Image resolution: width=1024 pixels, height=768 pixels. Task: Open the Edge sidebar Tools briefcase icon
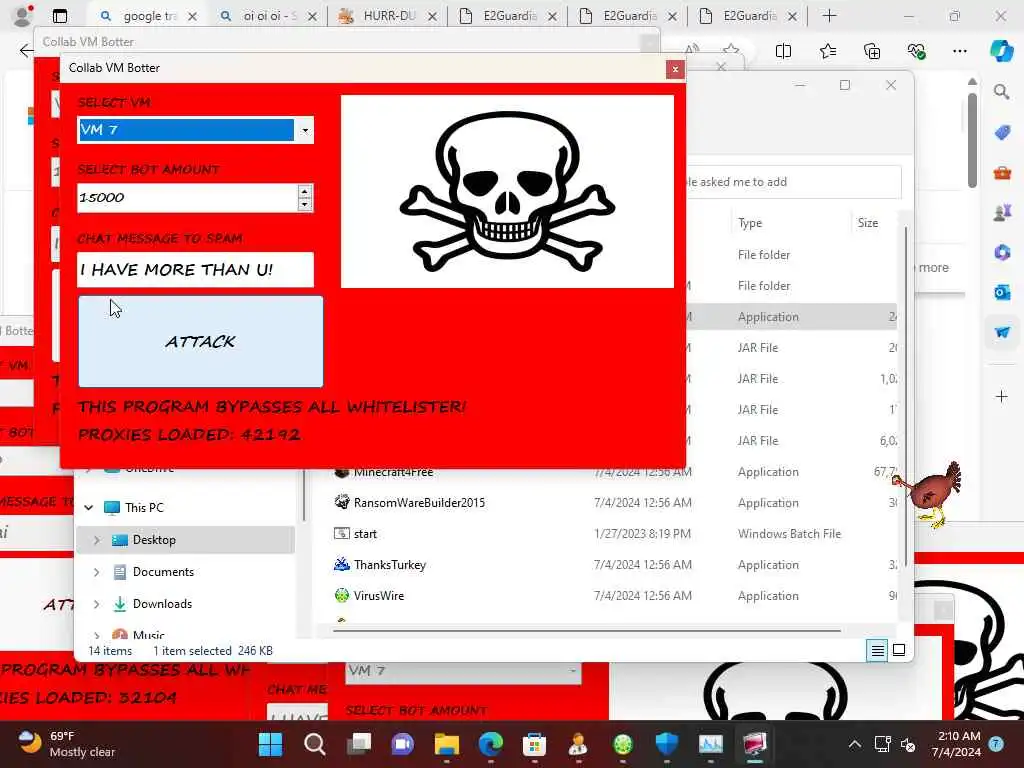(1002, 173)
